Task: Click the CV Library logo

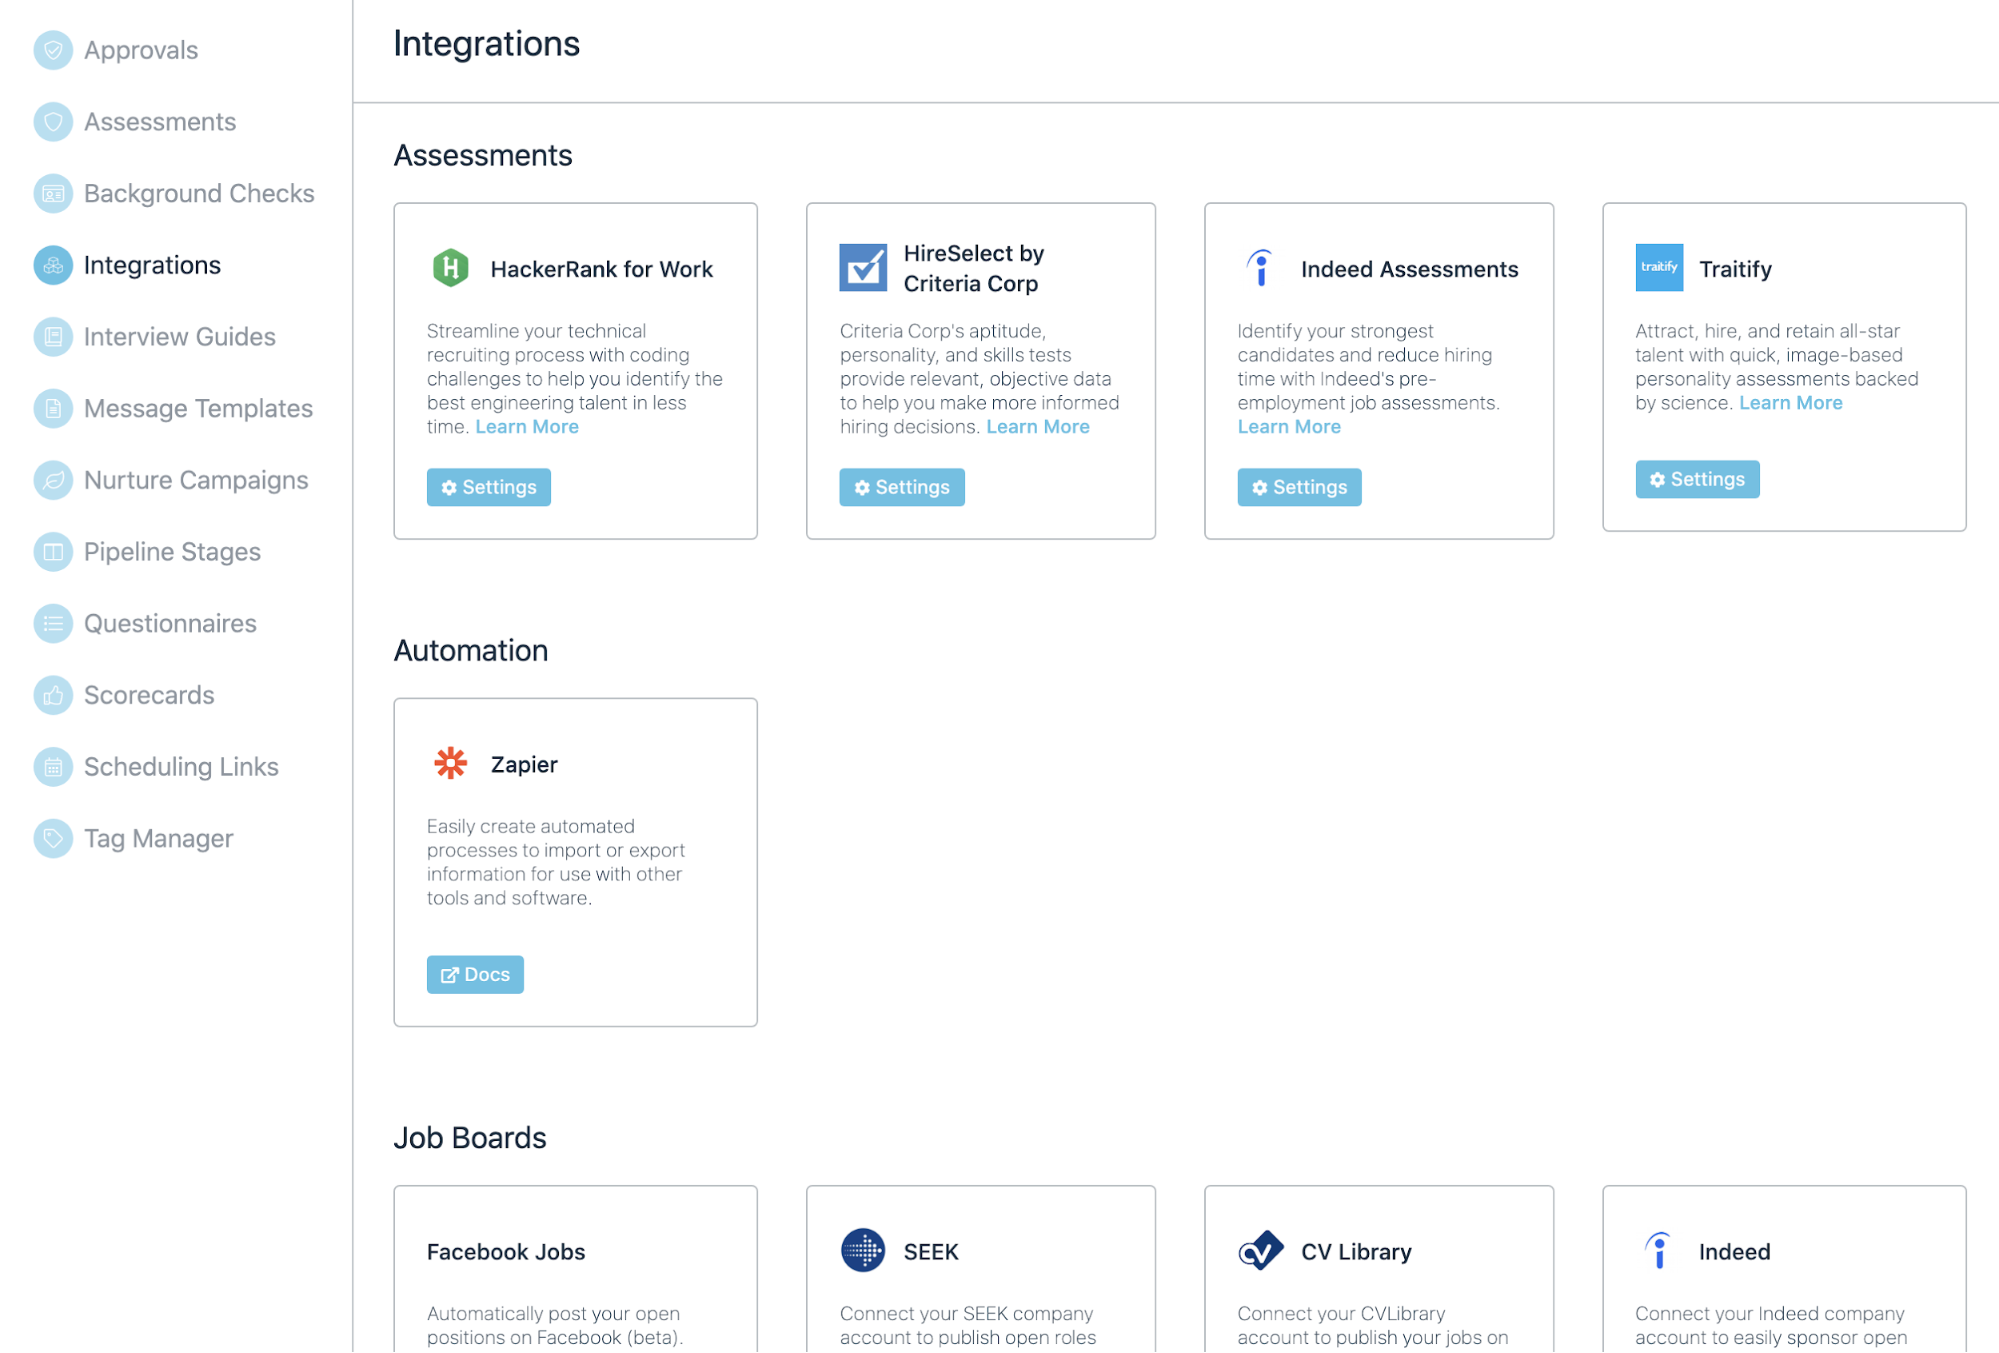Action: 1260,1250
